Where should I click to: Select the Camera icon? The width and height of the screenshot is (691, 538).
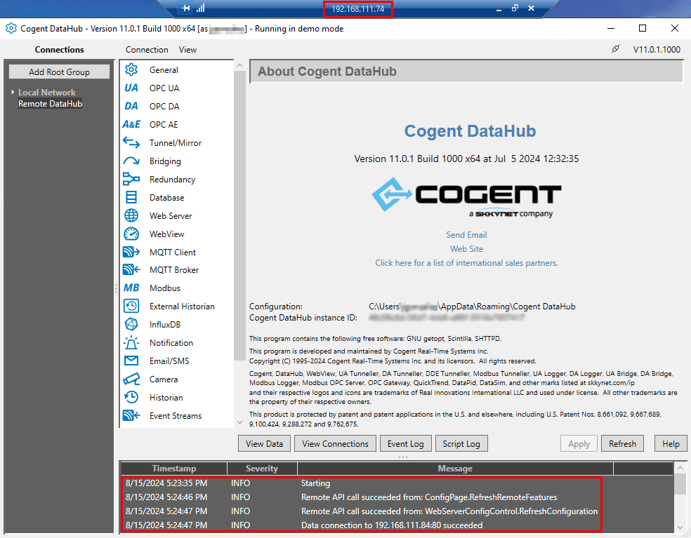click(x=131, y=379)
